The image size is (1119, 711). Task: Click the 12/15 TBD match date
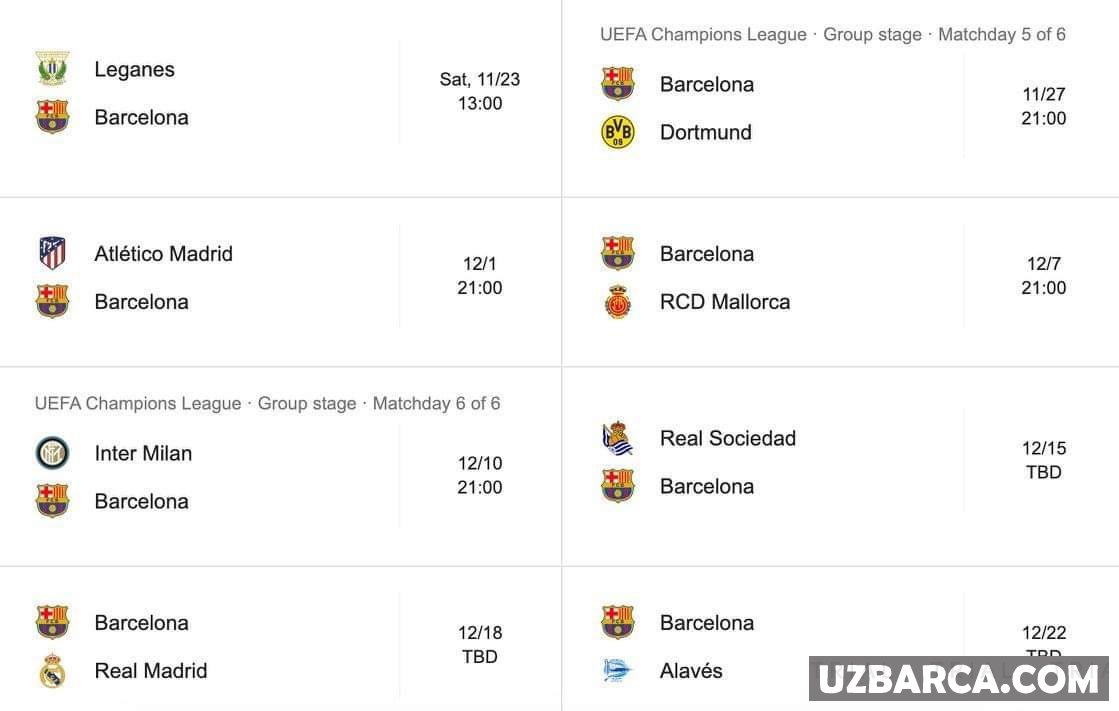pyautogui.click(x=1043, y=460)
